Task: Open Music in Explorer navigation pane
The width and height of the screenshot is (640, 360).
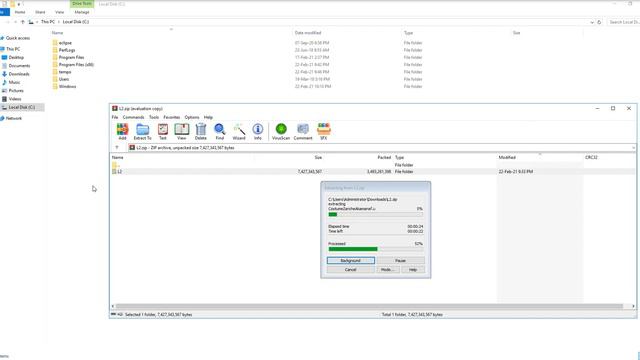Action: click(14, 82)
